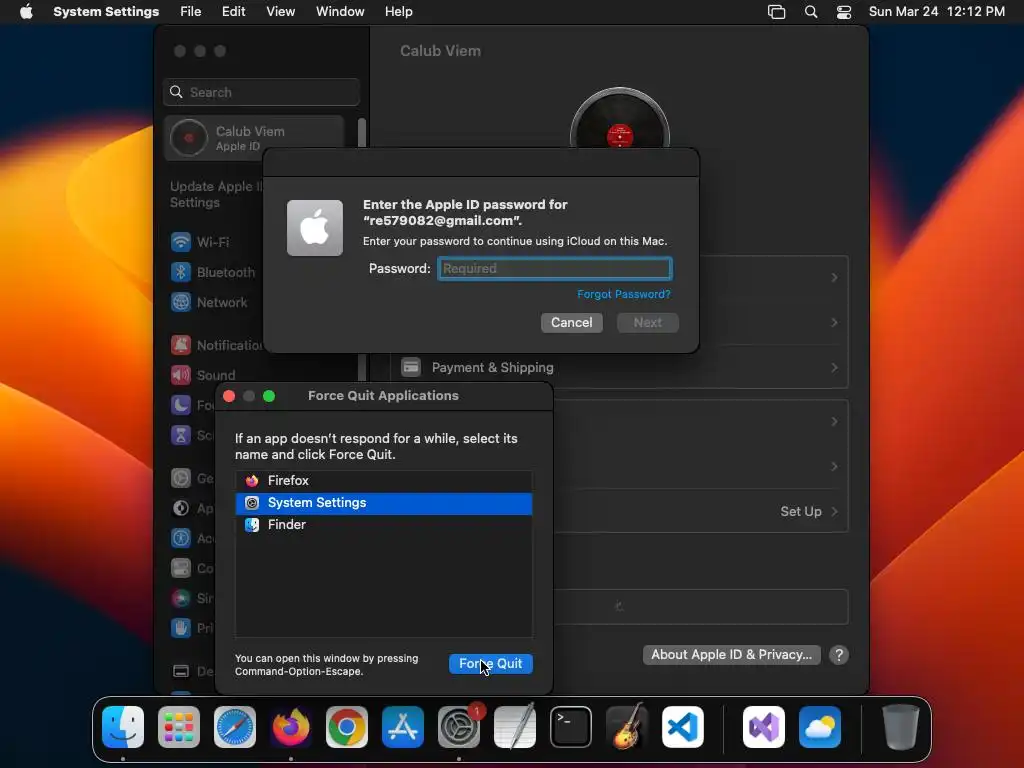Open Firefox from the Dock
The width and height of the screenshot is (1024, 768).
tap(291, 727)
